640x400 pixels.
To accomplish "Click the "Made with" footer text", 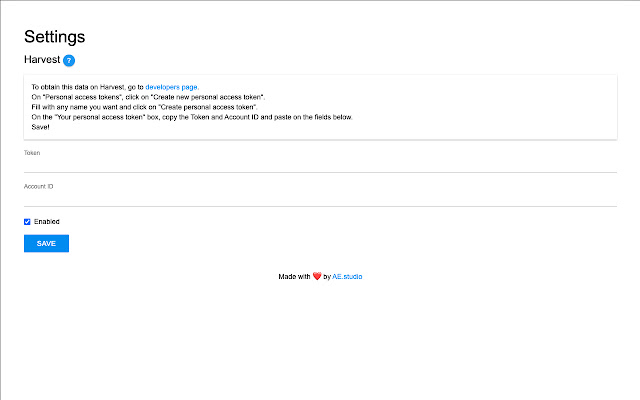I will (294, 276).
